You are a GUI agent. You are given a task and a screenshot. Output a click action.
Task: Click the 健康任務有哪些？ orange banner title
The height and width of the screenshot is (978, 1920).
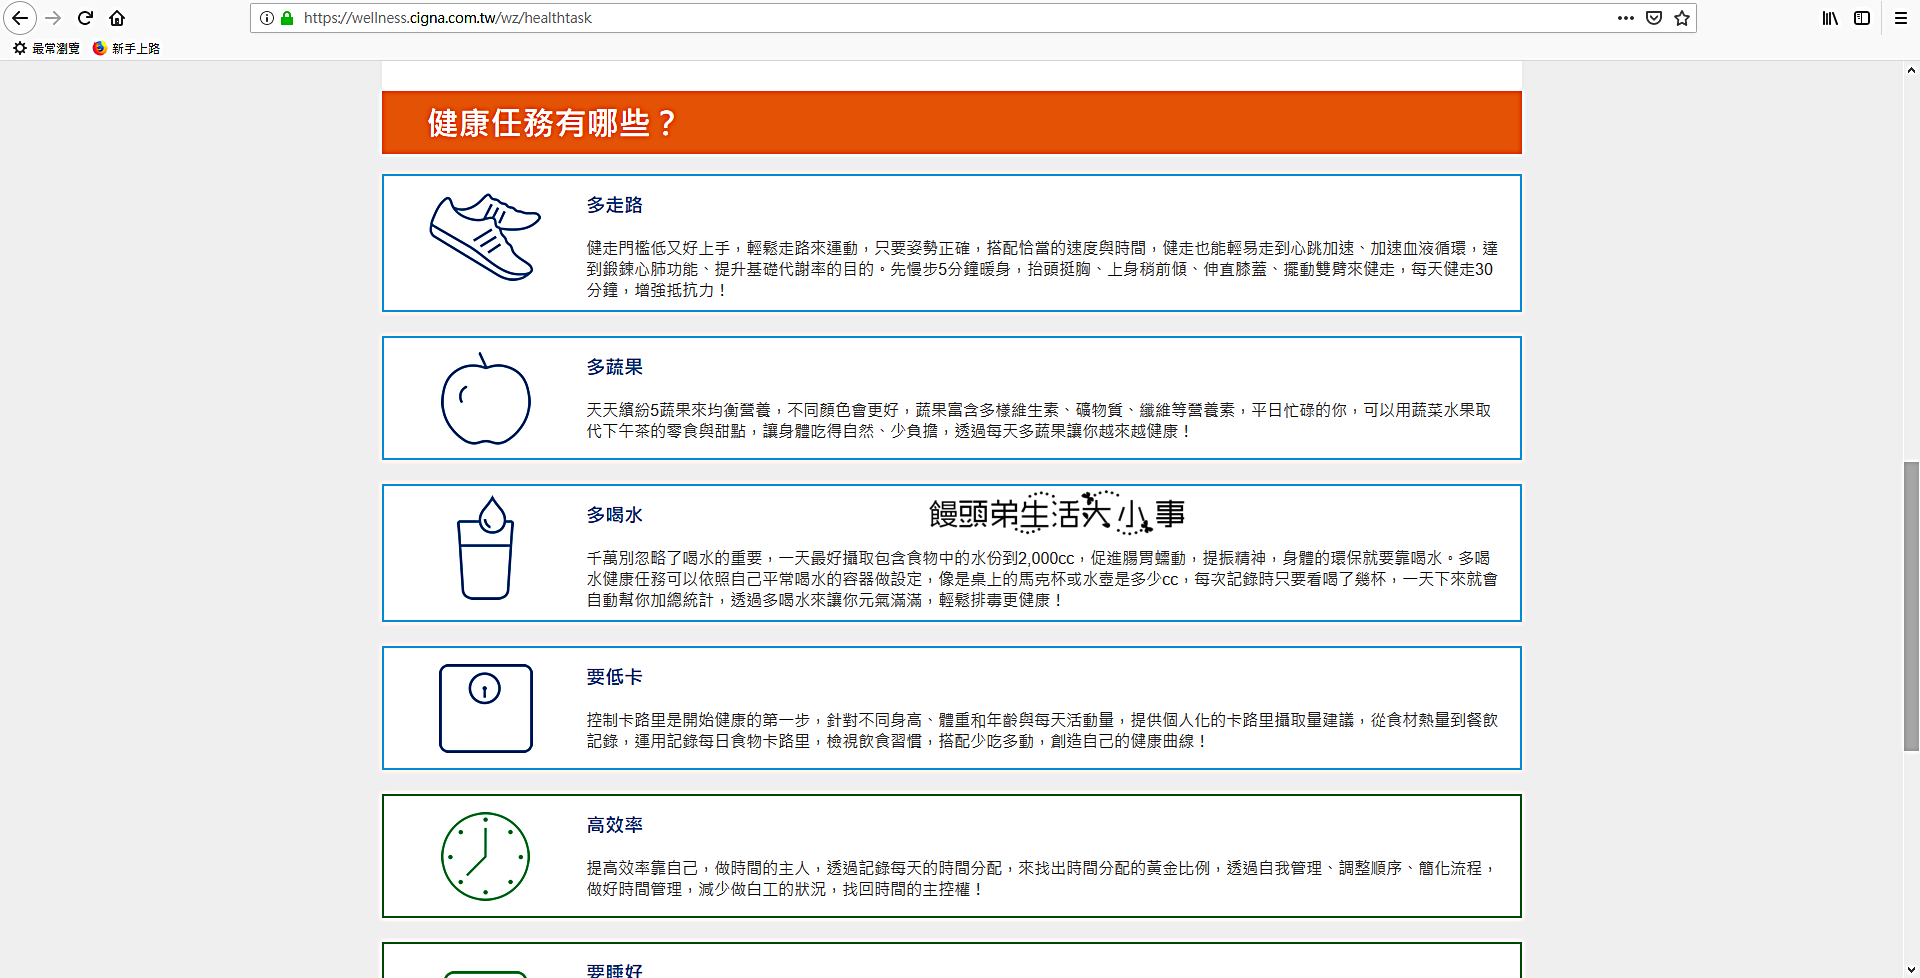(x=552, y=123)
